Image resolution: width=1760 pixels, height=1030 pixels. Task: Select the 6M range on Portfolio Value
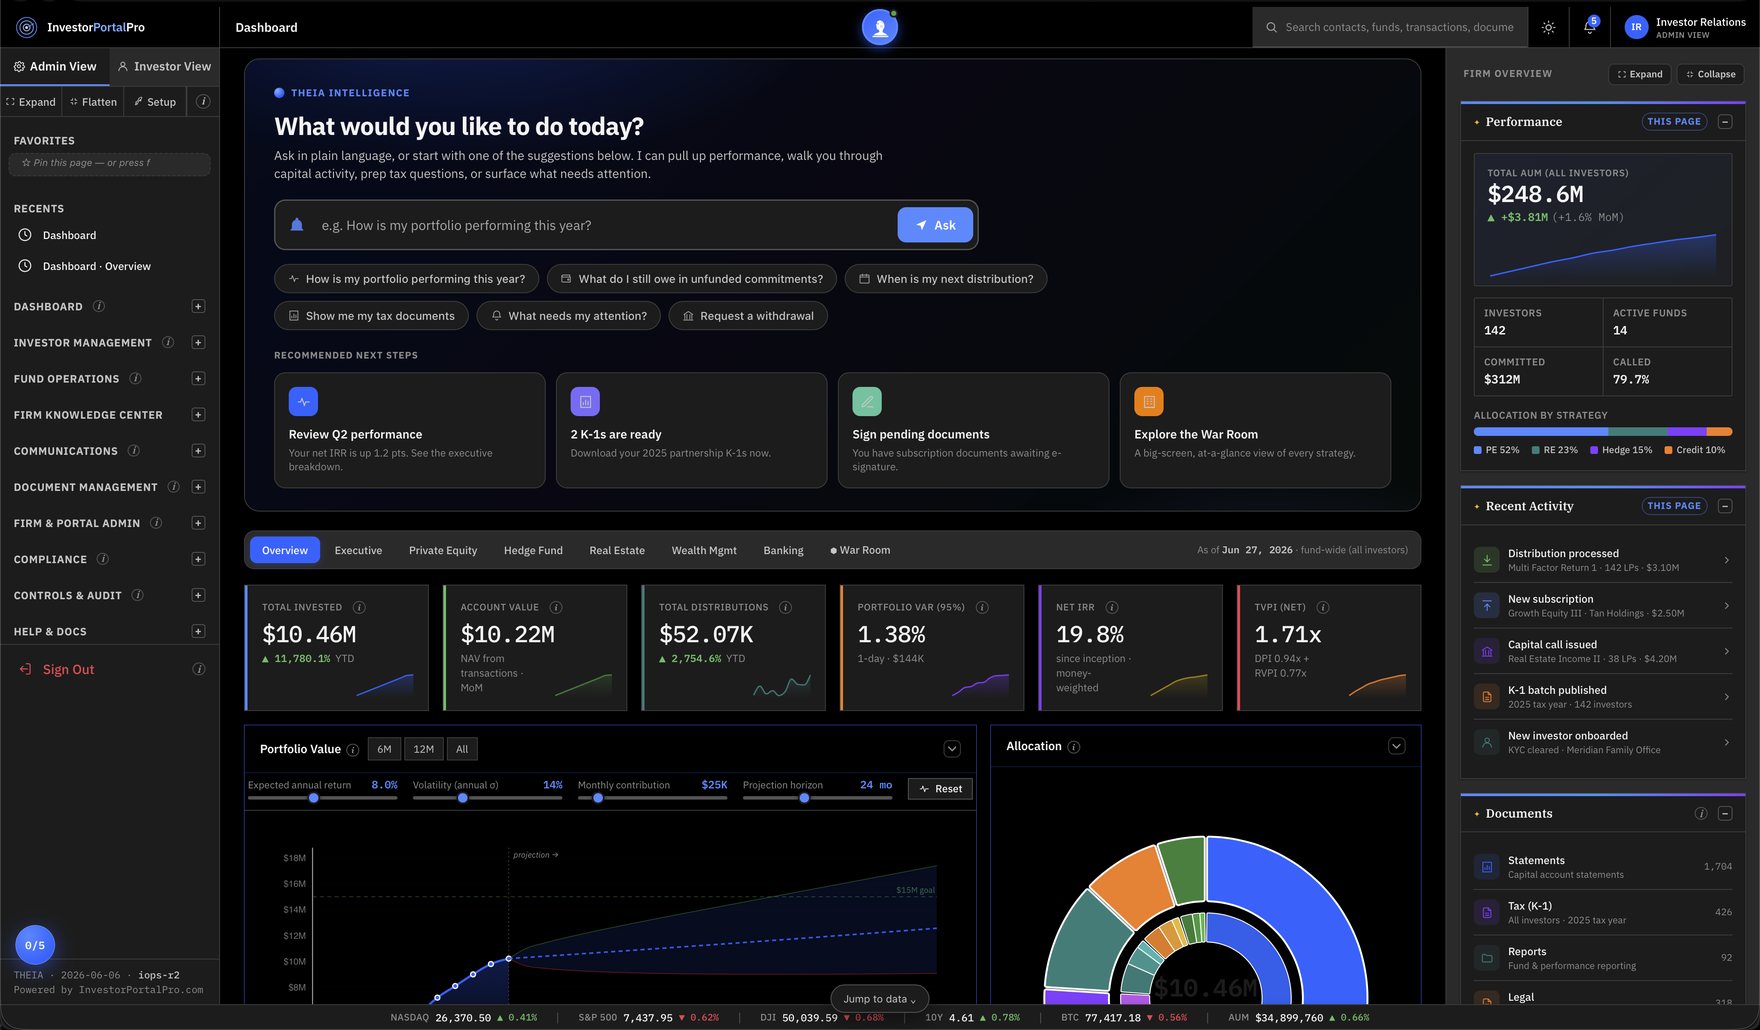tap(384, 749)
